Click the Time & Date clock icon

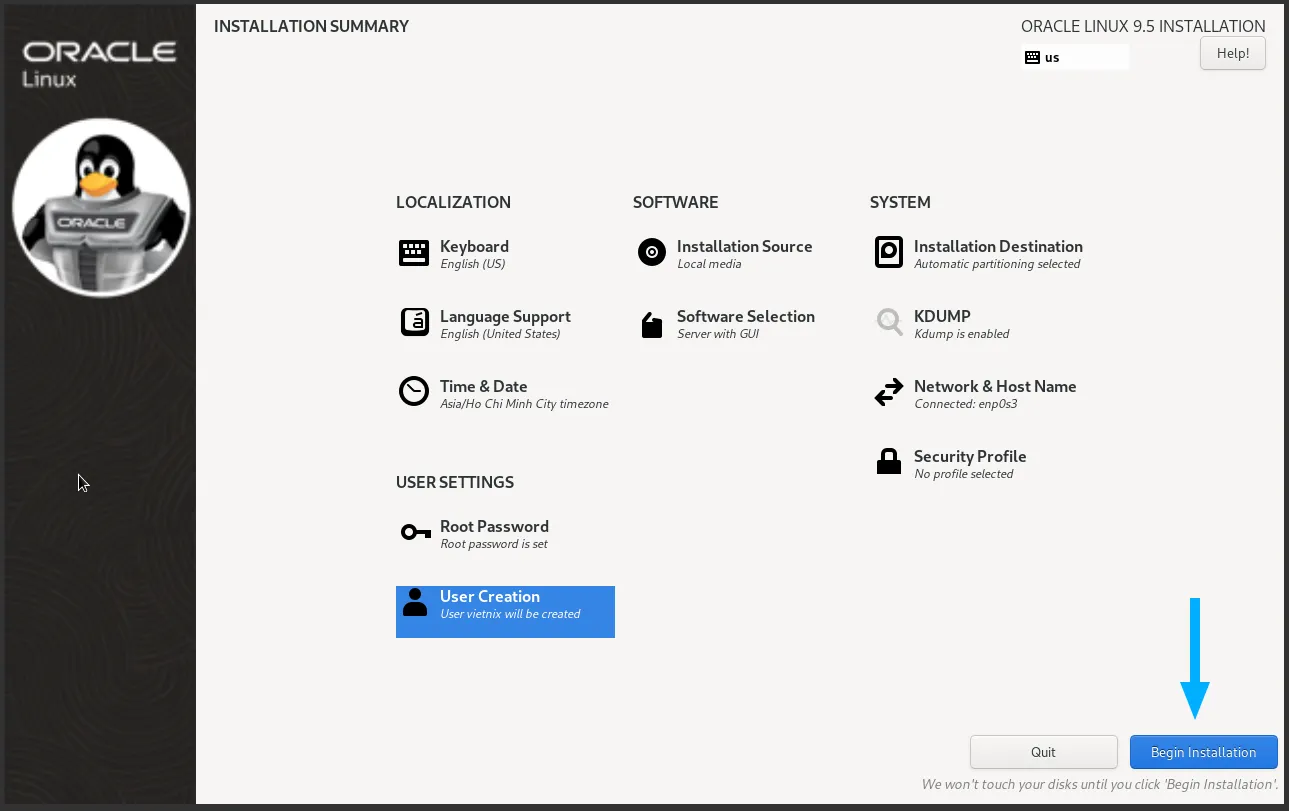tap(414, 392)
